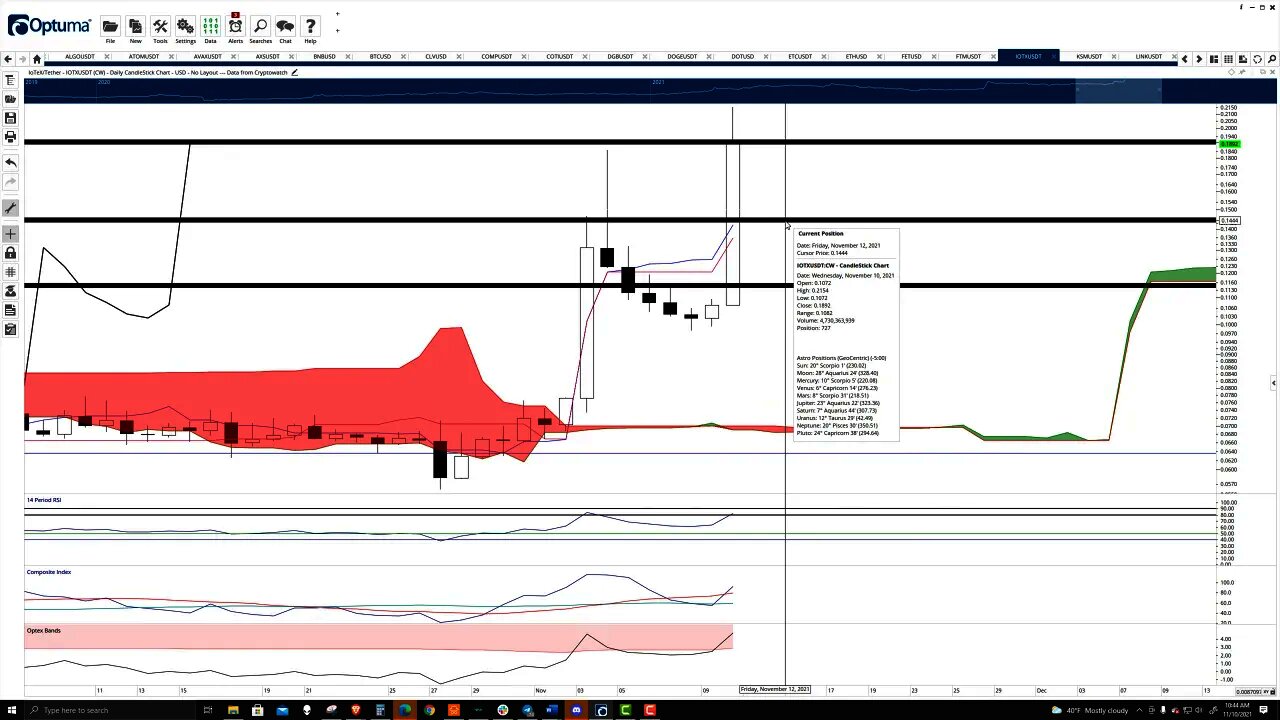This screenshot has height=720, width=1280.
Task: Open the Tools icon
Action: 160,26
